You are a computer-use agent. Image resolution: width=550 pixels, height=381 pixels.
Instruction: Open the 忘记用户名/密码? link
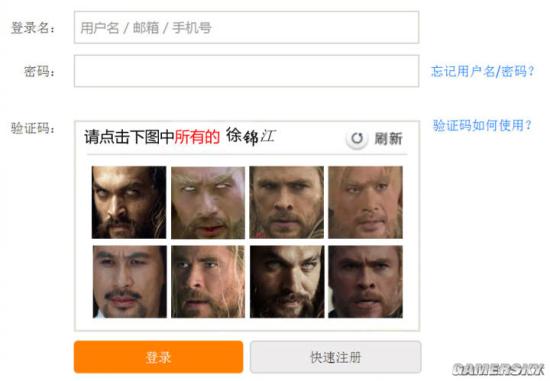(483, 71)
